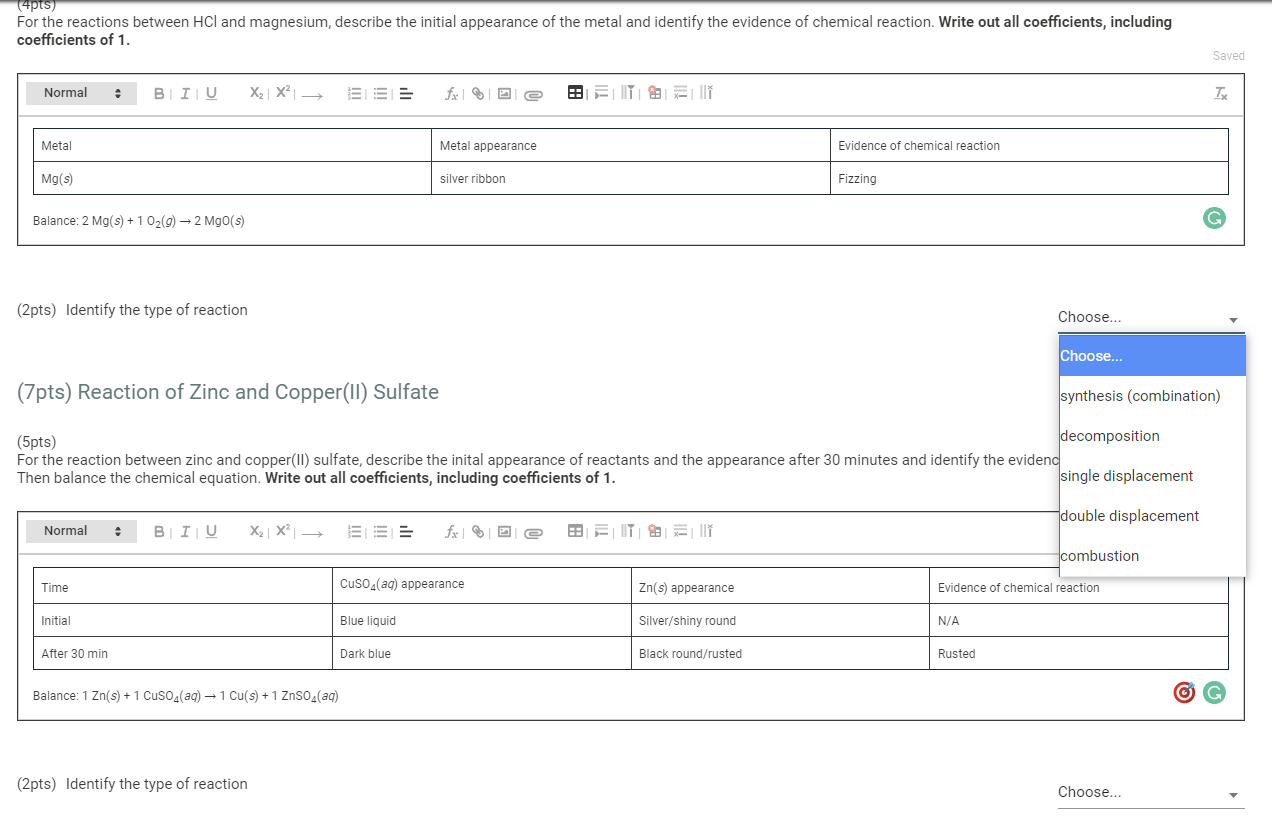The image size is (1272, 838).
Task: Apply superscript in the zinc reaction editor
Action: click(x=283, y=531)
